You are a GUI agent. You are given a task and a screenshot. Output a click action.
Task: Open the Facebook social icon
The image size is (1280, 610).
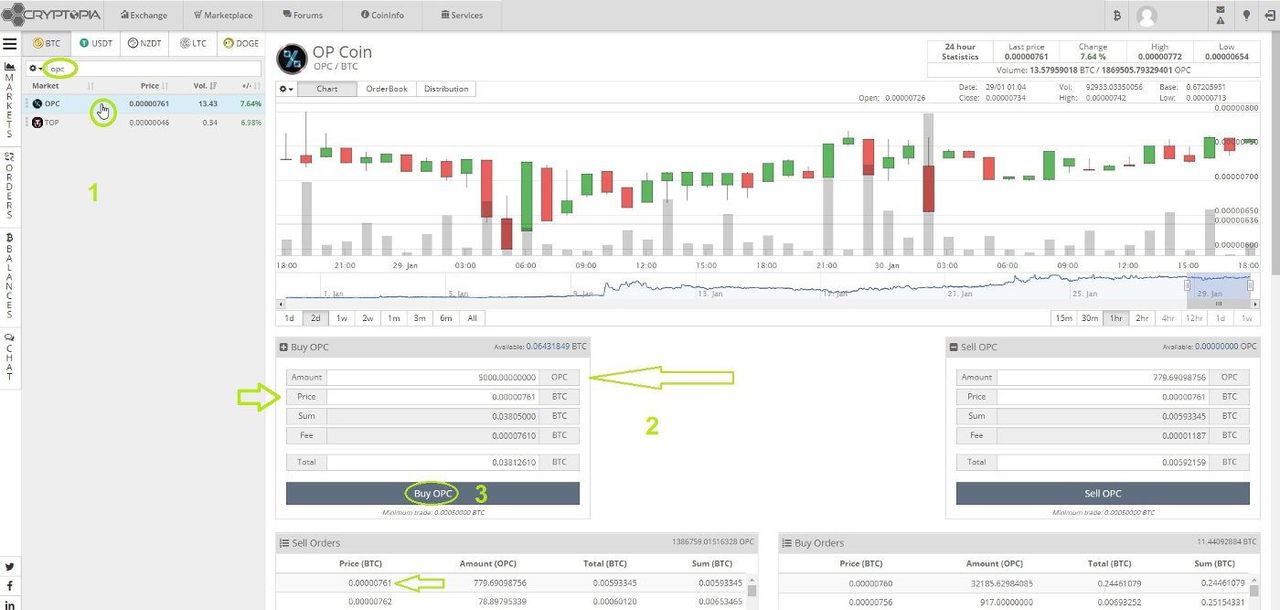click(10, 585)
